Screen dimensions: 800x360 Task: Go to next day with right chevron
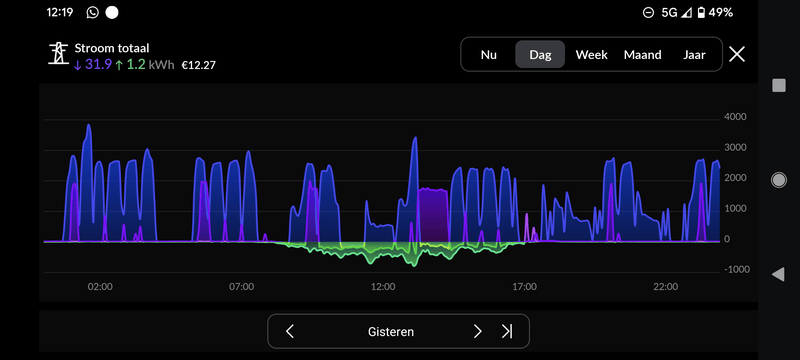coord(478,331)
